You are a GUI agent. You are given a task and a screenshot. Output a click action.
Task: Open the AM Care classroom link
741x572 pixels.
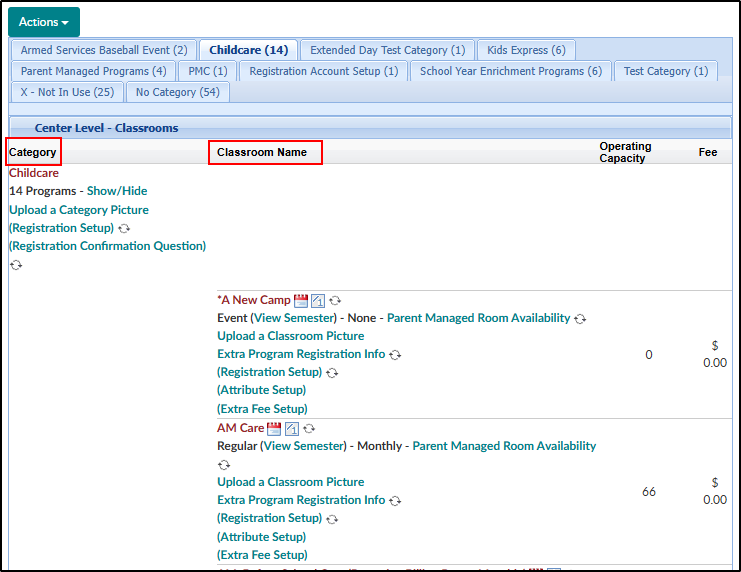241,428
